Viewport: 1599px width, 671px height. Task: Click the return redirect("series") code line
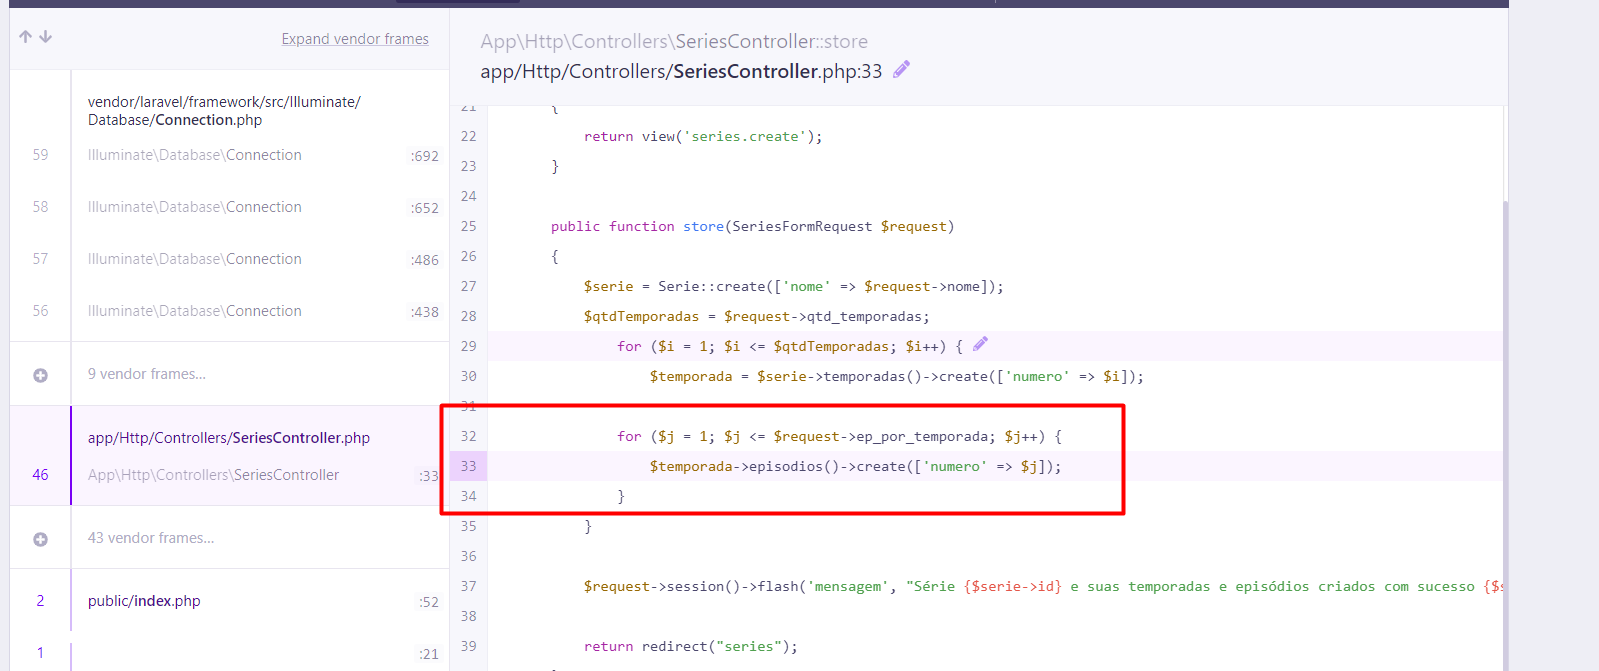click(x=691, y=646)
